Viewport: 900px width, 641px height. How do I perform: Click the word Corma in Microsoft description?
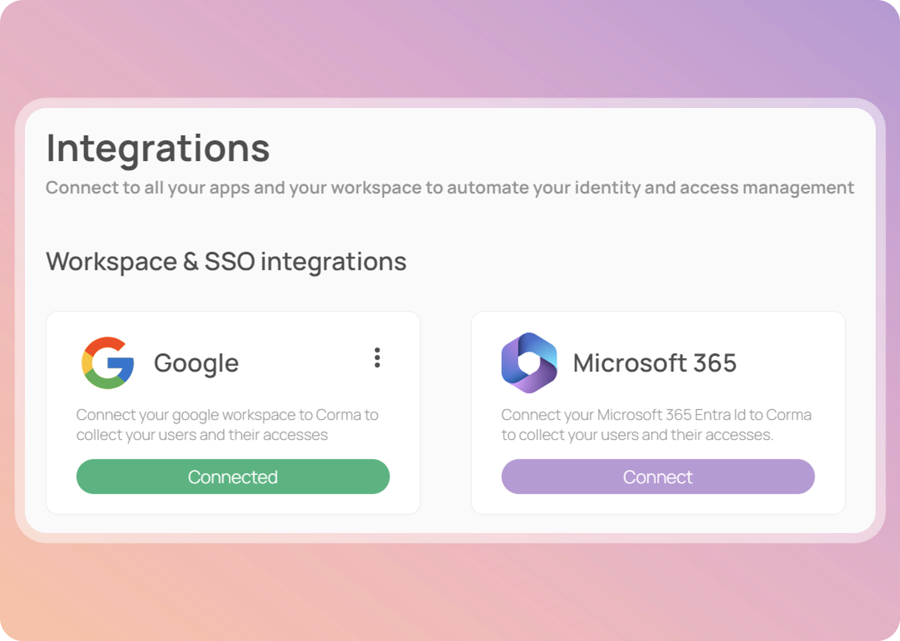789,415
